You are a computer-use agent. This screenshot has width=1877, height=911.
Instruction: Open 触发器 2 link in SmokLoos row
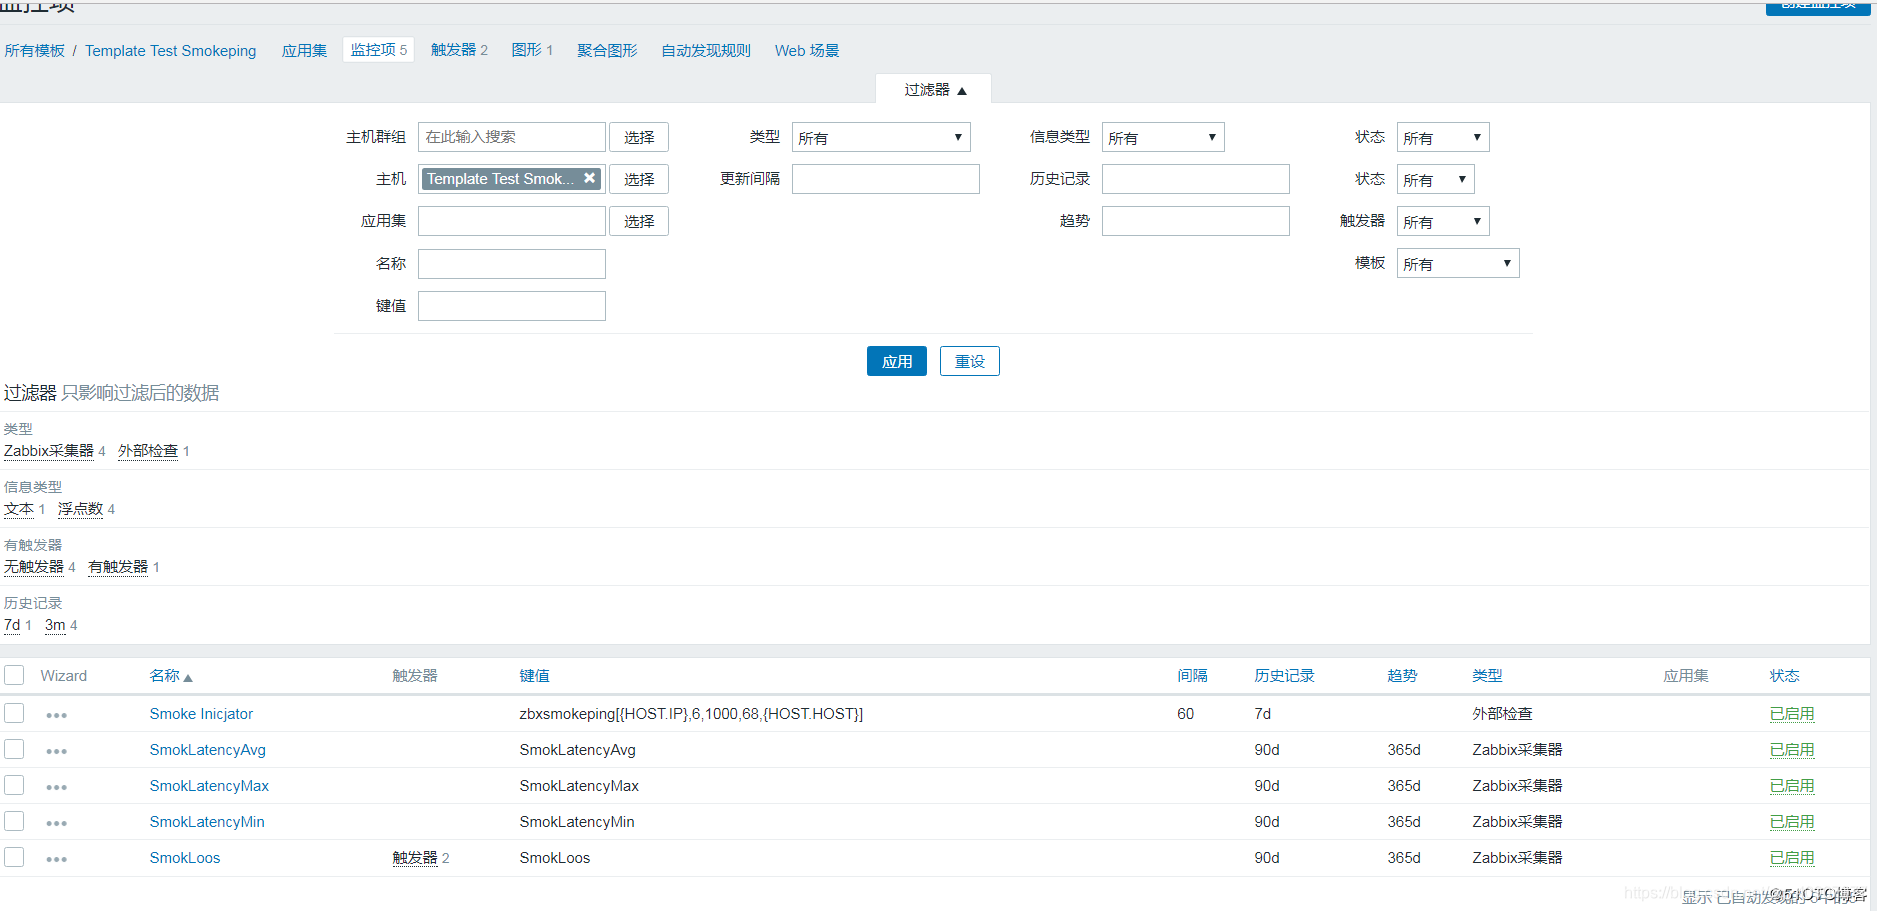415,858
